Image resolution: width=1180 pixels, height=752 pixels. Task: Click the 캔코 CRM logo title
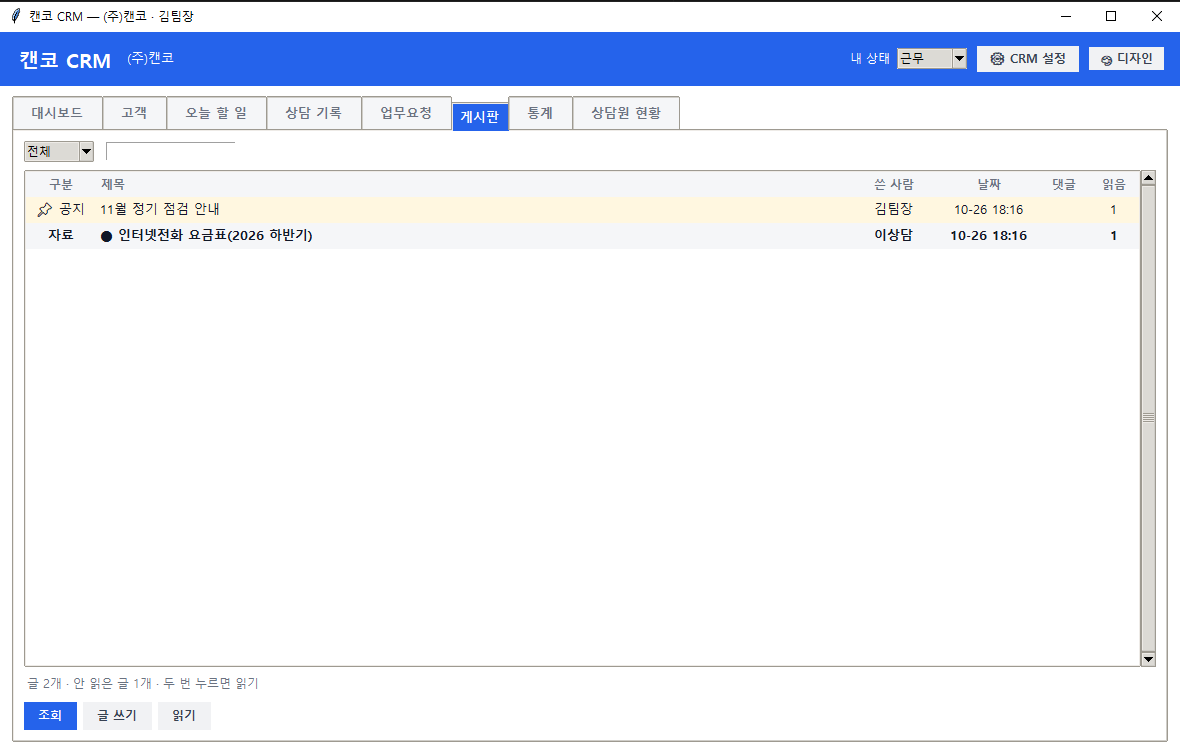point(65,60)
